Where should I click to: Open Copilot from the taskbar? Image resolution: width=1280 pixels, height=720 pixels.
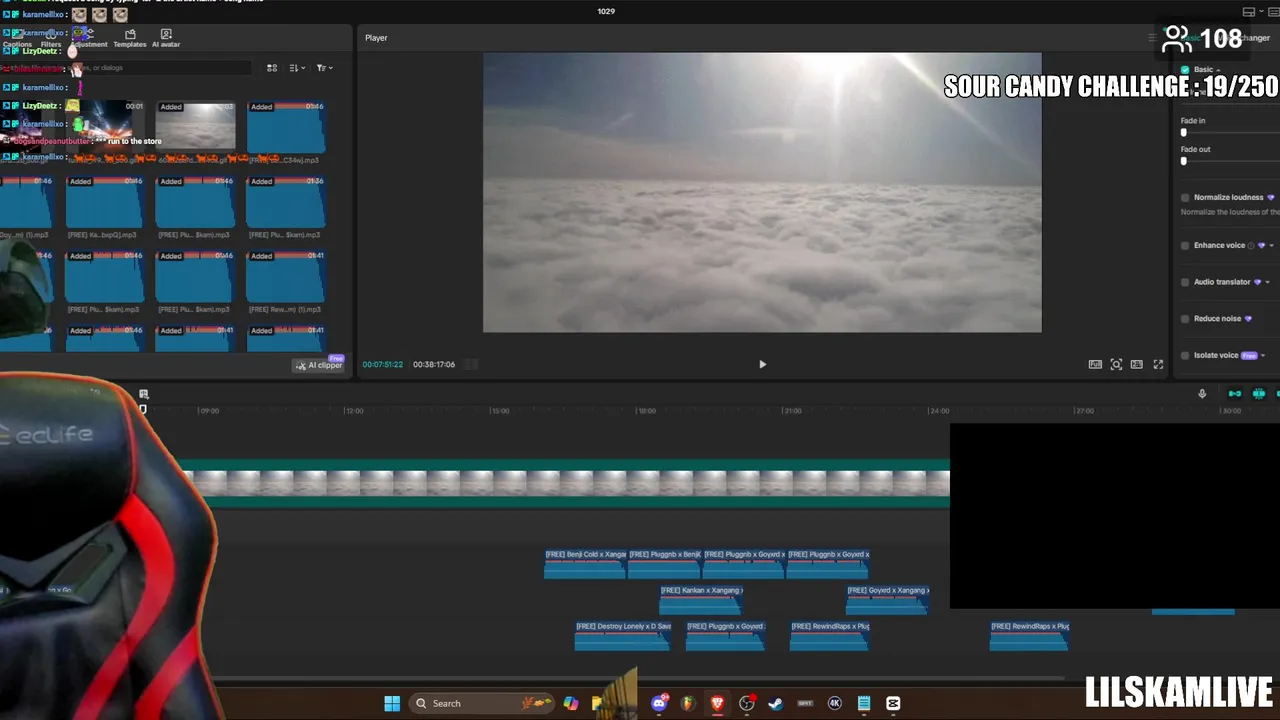(x=571, y=703)
